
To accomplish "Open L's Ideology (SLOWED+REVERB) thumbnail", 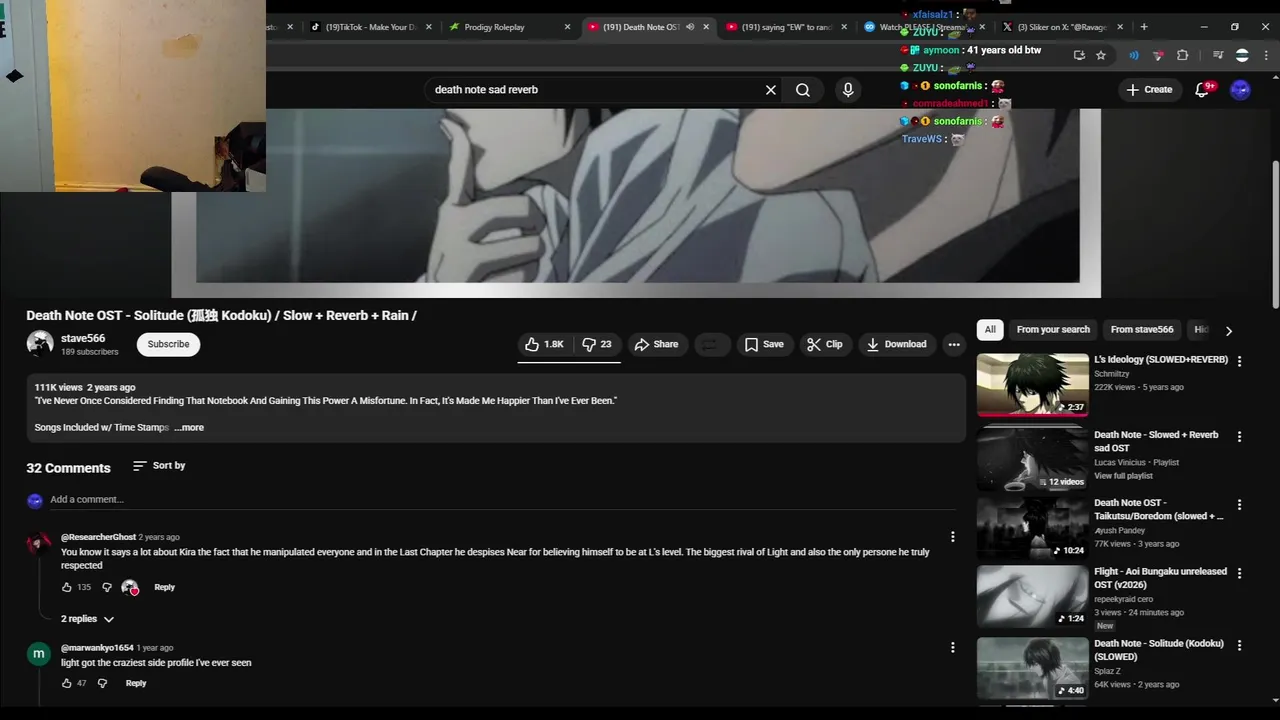I will click(x=1033, y=385).
